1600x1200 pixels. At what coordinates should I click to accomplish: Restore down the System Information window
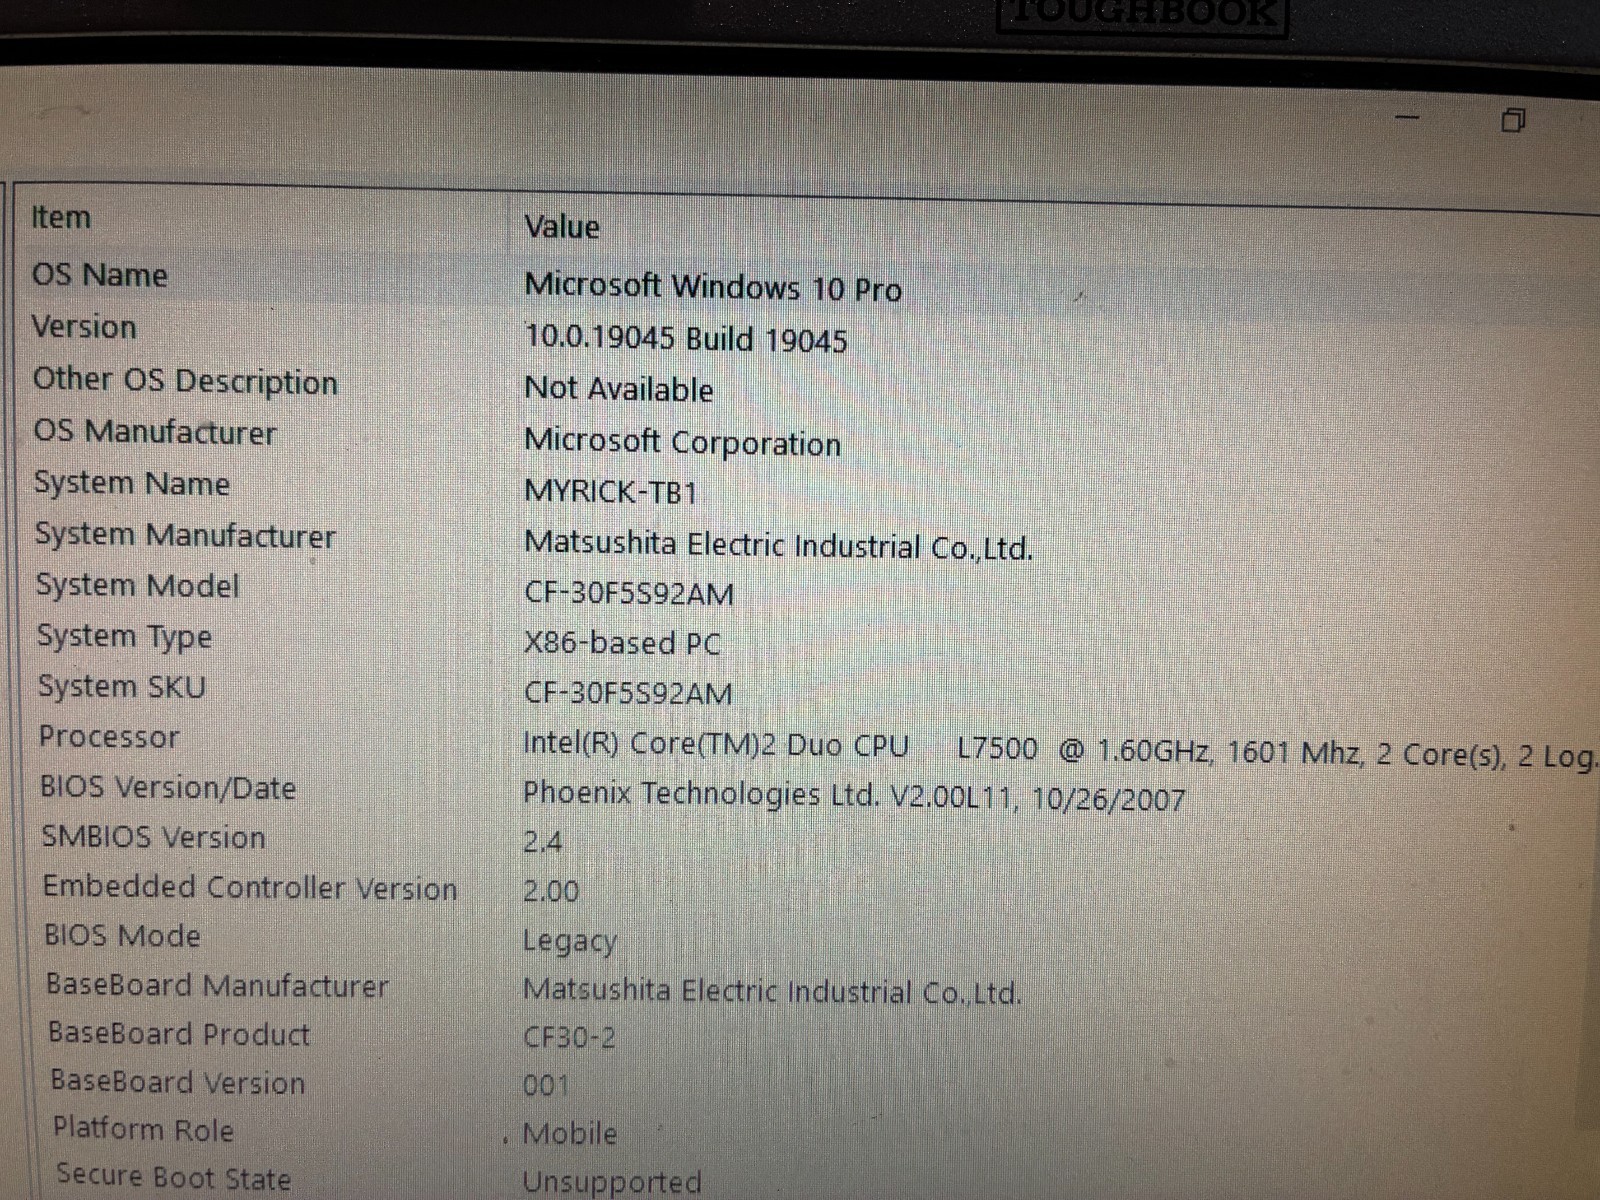(x=1513, y=121)
